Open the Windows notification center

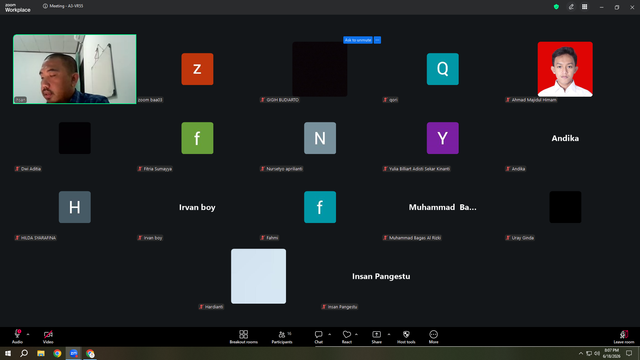click(x=629, y=353)
